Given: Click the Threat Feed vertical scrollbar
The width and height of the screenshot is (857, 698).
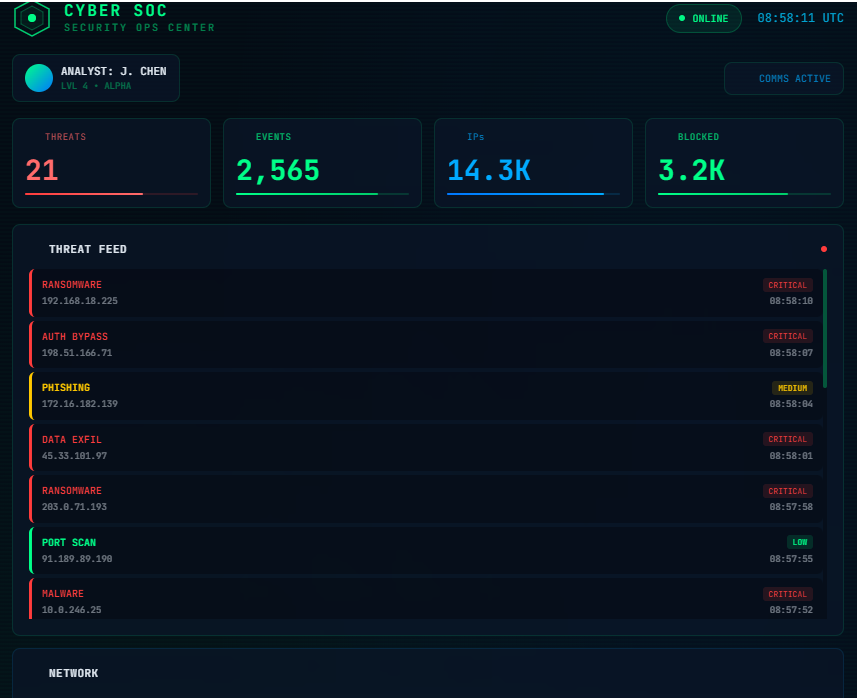Looking at the screenshot, I should pyautogui.click(x=824, y=328).
